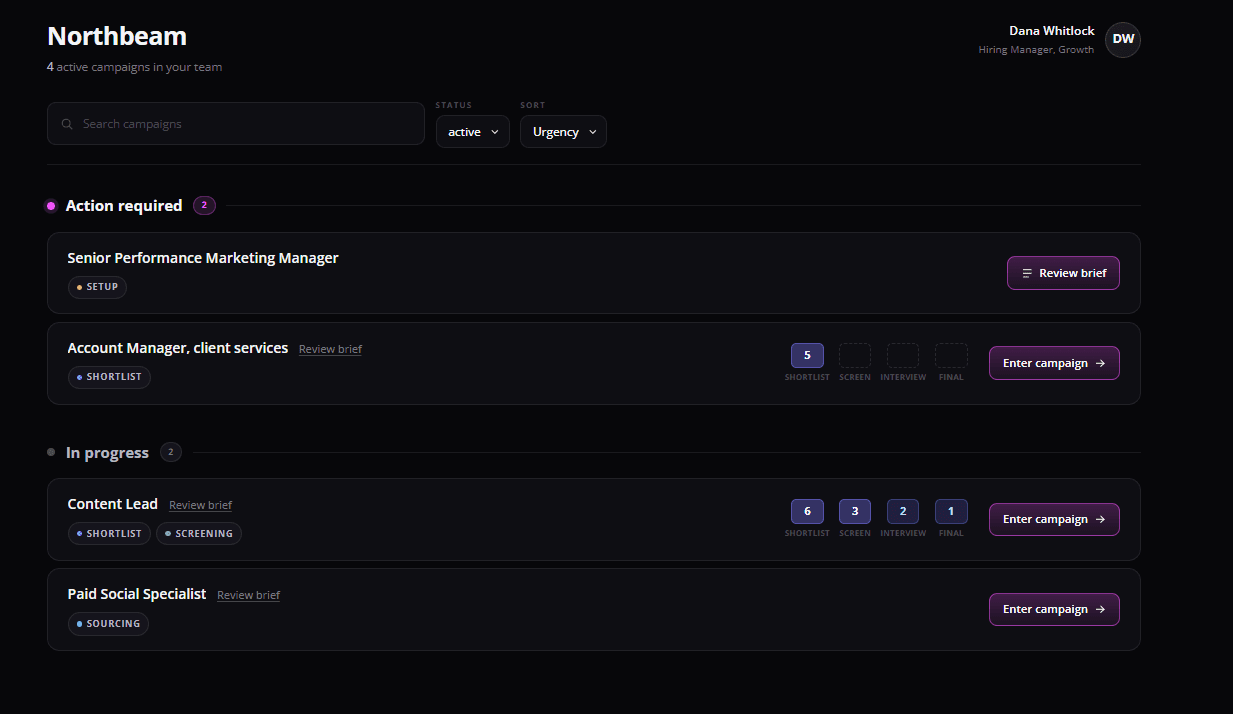Enter the Account Manager campaign
The height and width of the screenshot is (714, 1233).
(x=1054, y=363)
